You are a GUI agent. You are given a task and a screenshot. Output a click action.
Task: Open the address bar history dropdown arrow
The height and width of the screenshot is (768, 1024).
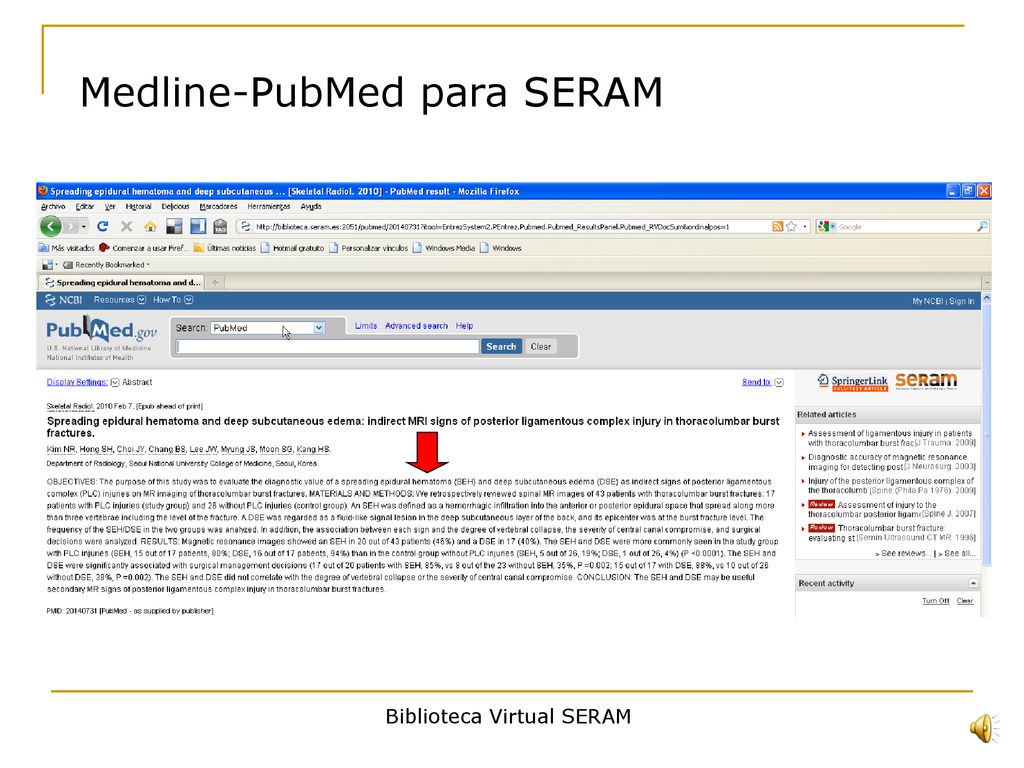point(805,227)
